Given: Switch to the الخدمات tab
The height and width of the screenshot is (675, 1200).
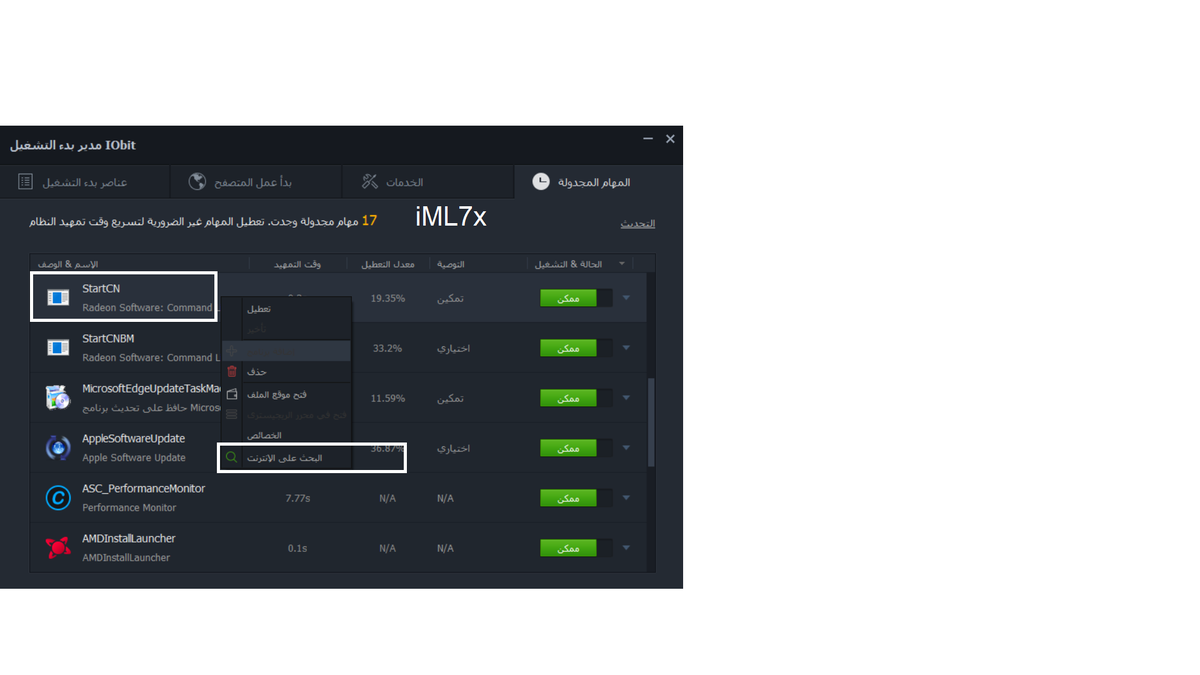Looking at the screenshot, I should [x=427, y=182].
